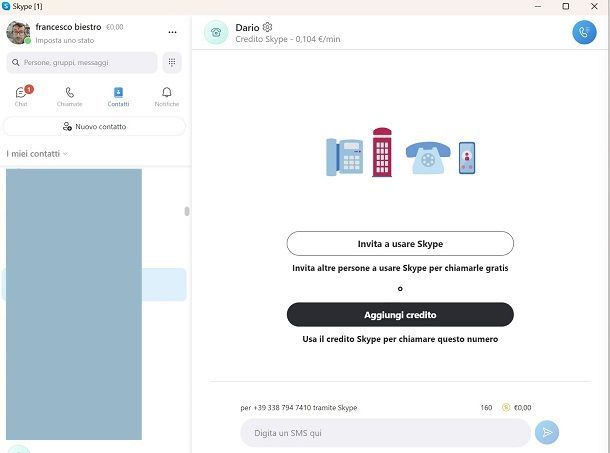This screenshot has height=453, width=610.
Task: Open francesco biestro profile avatar
Action: (18, 33)
